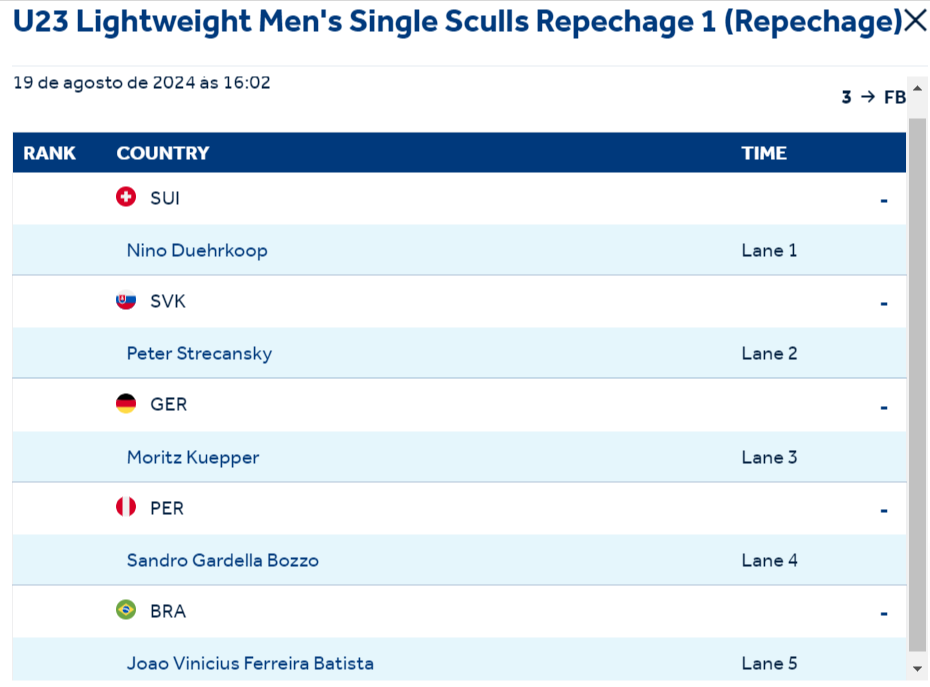This screenshot has width=930, height=687.
Task: Open Joao Vinicius Ferreira Batista profile
Action: (x=250, y=663)
